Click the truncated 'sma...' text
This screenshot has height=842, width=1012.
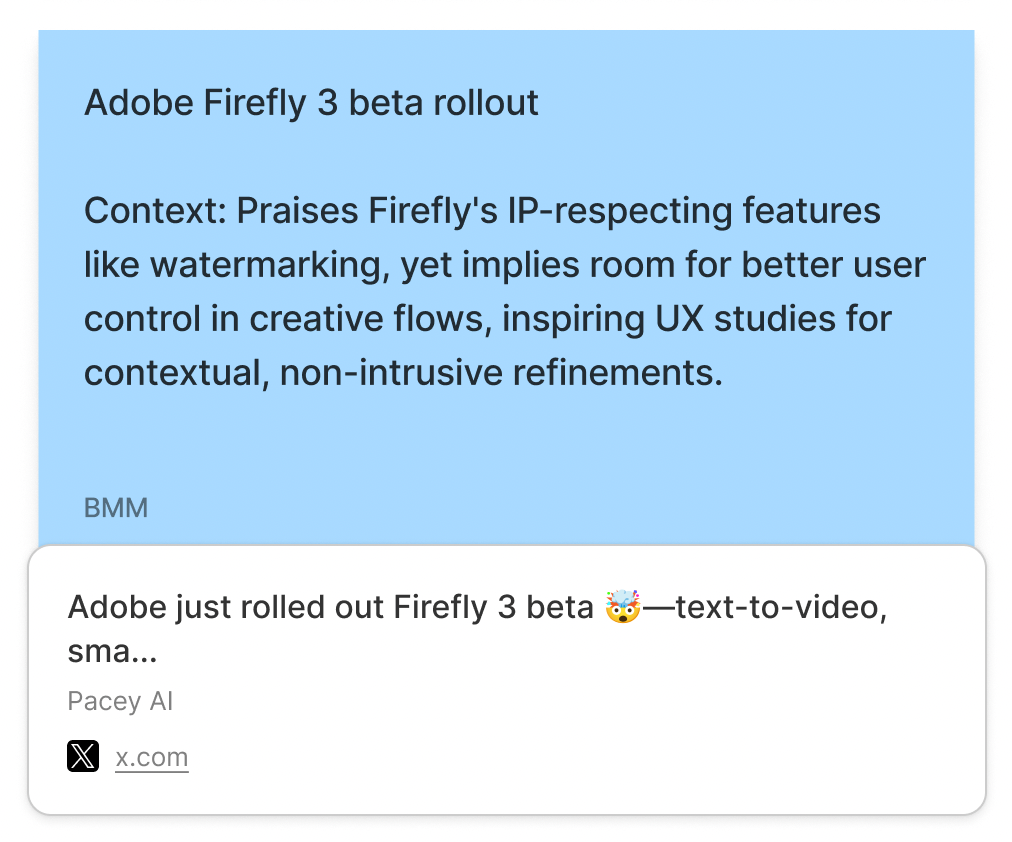[x=112, y=653]
